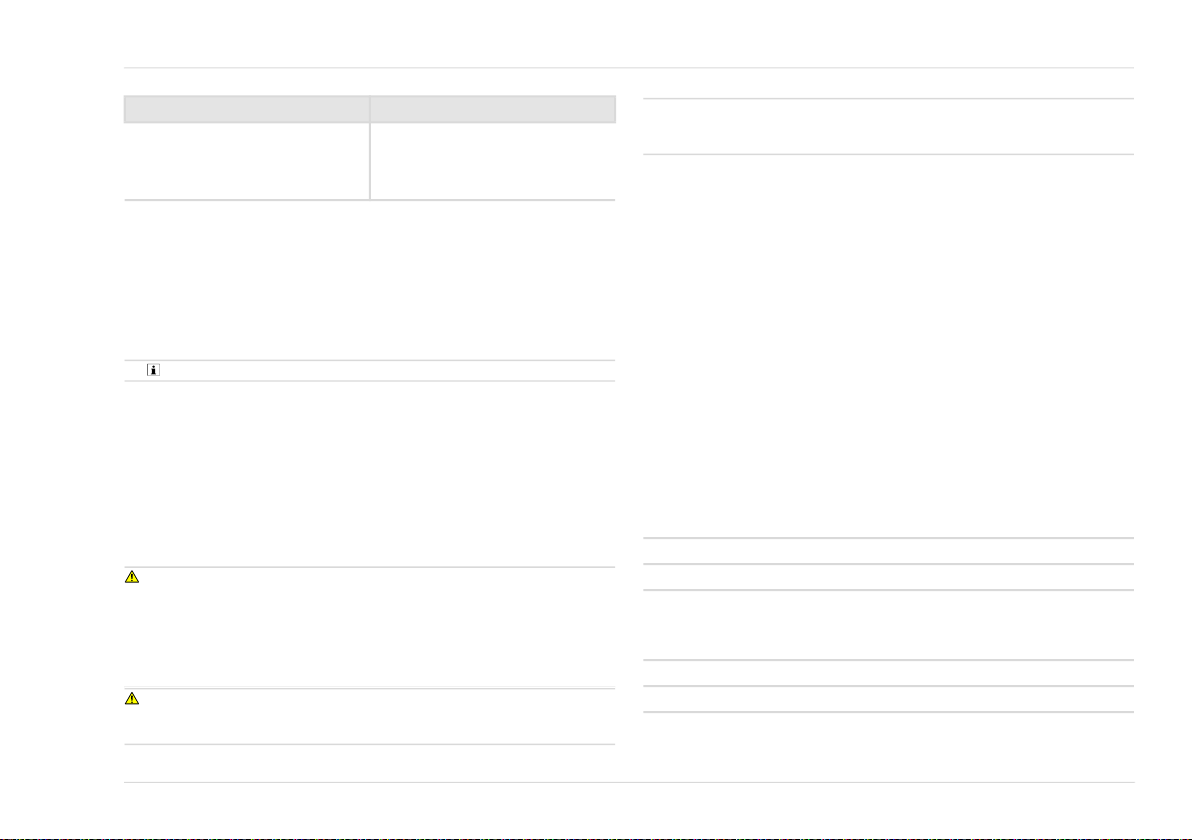The width and height of the screenshot is (1192, 840).
Task: Click the upper yellow warning triangle icon
Action: click(132, 577)
